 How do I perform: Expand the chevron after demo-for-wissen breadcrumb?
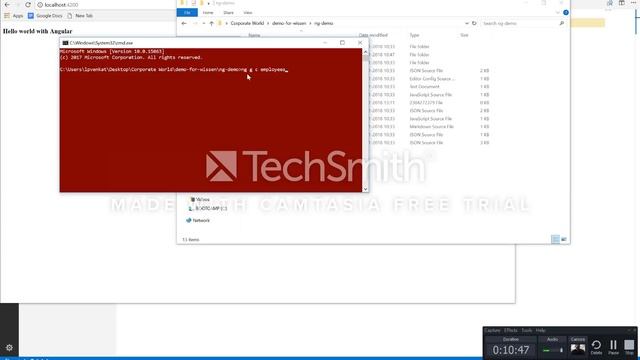pyautogui.click(x=310, y=23)
